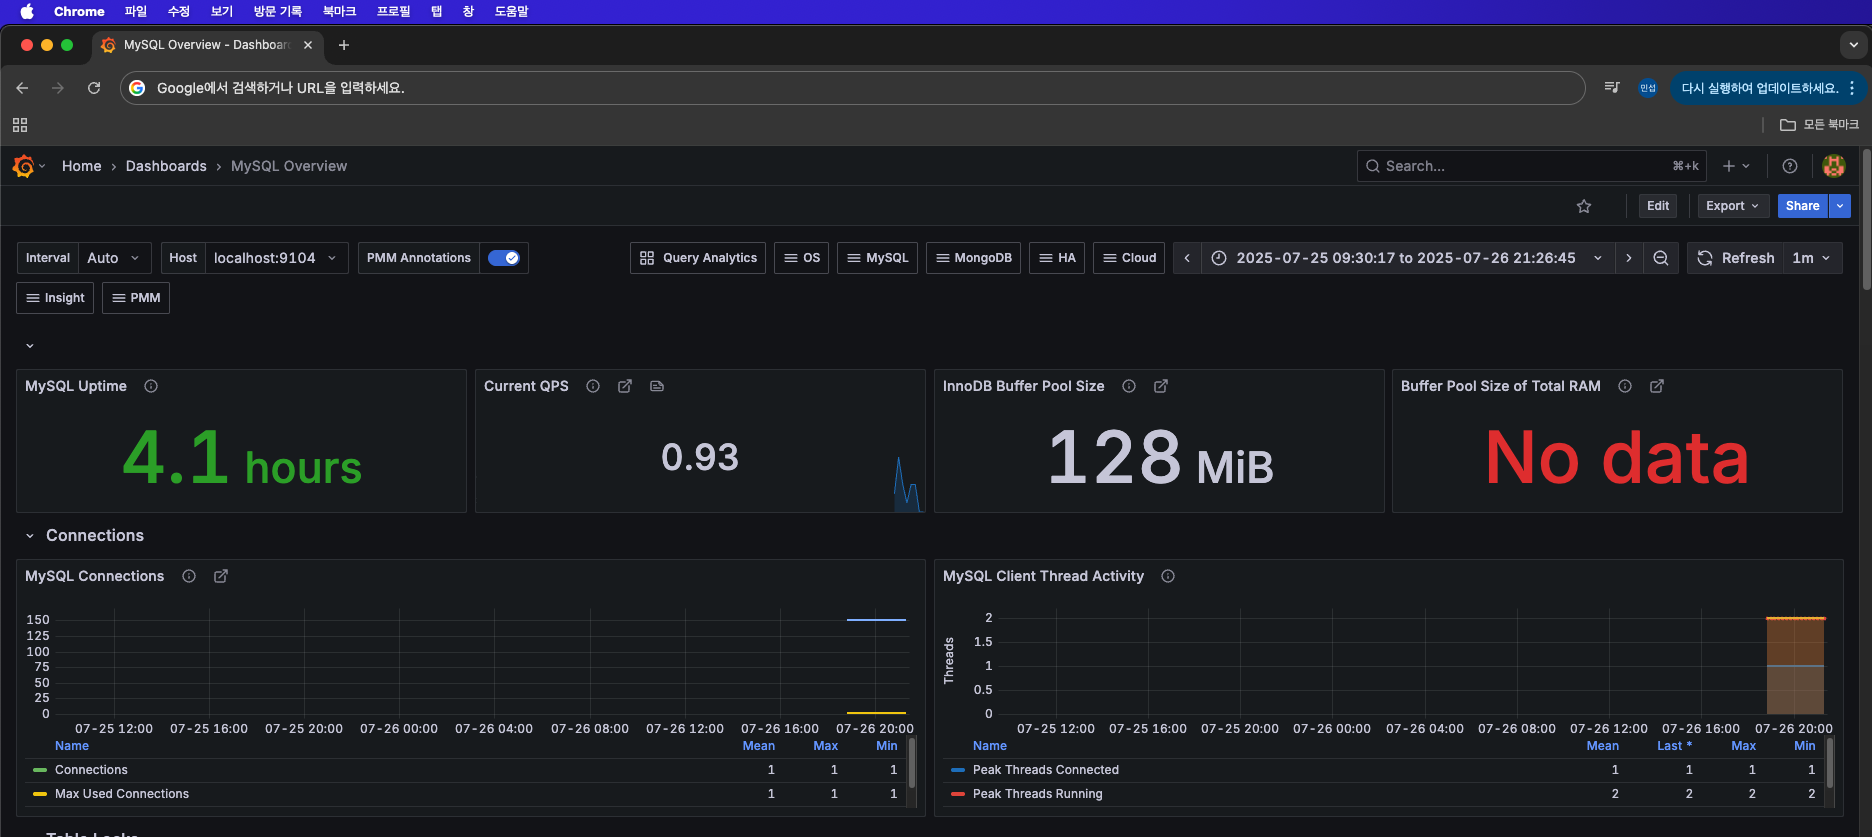Shift time range backward
This screenshot has height=837, width=1872.
(1187, 258)
